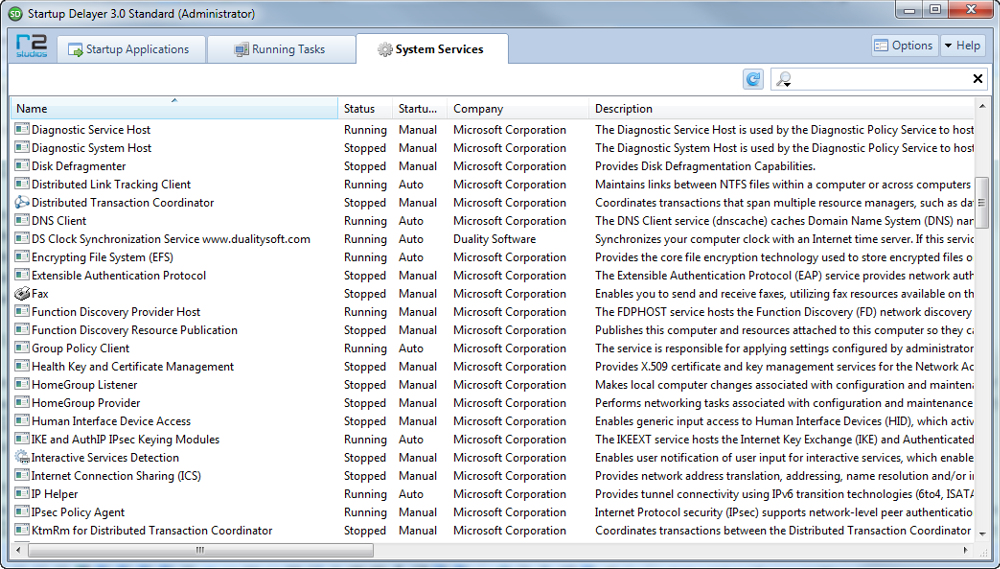
Task: Sort by the Description column header
Action: [x=782, y=108]
